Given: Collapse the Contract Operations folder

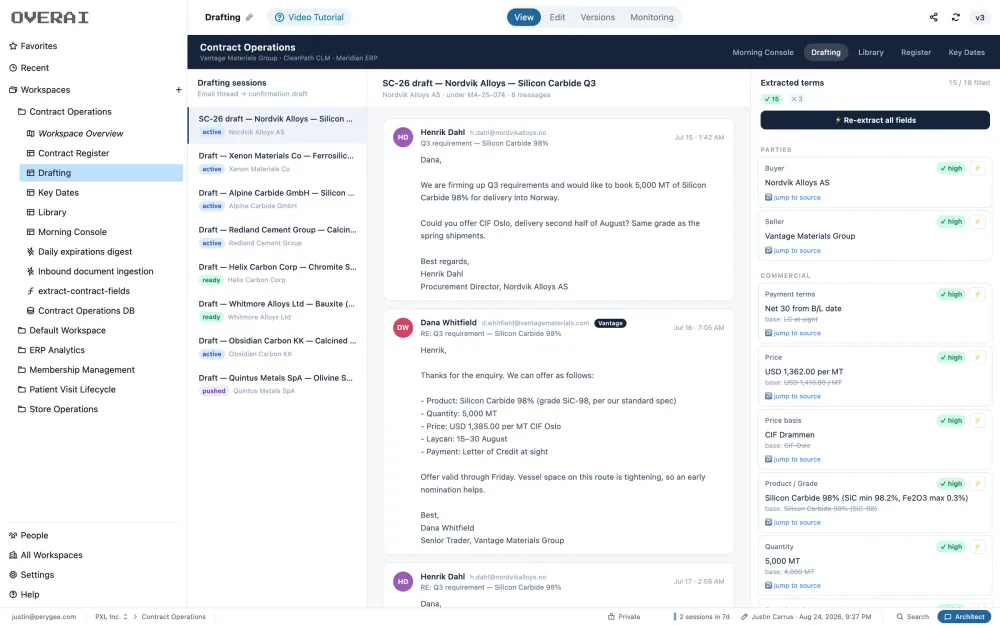Looking at the screenshot, I should pos(70,112).
